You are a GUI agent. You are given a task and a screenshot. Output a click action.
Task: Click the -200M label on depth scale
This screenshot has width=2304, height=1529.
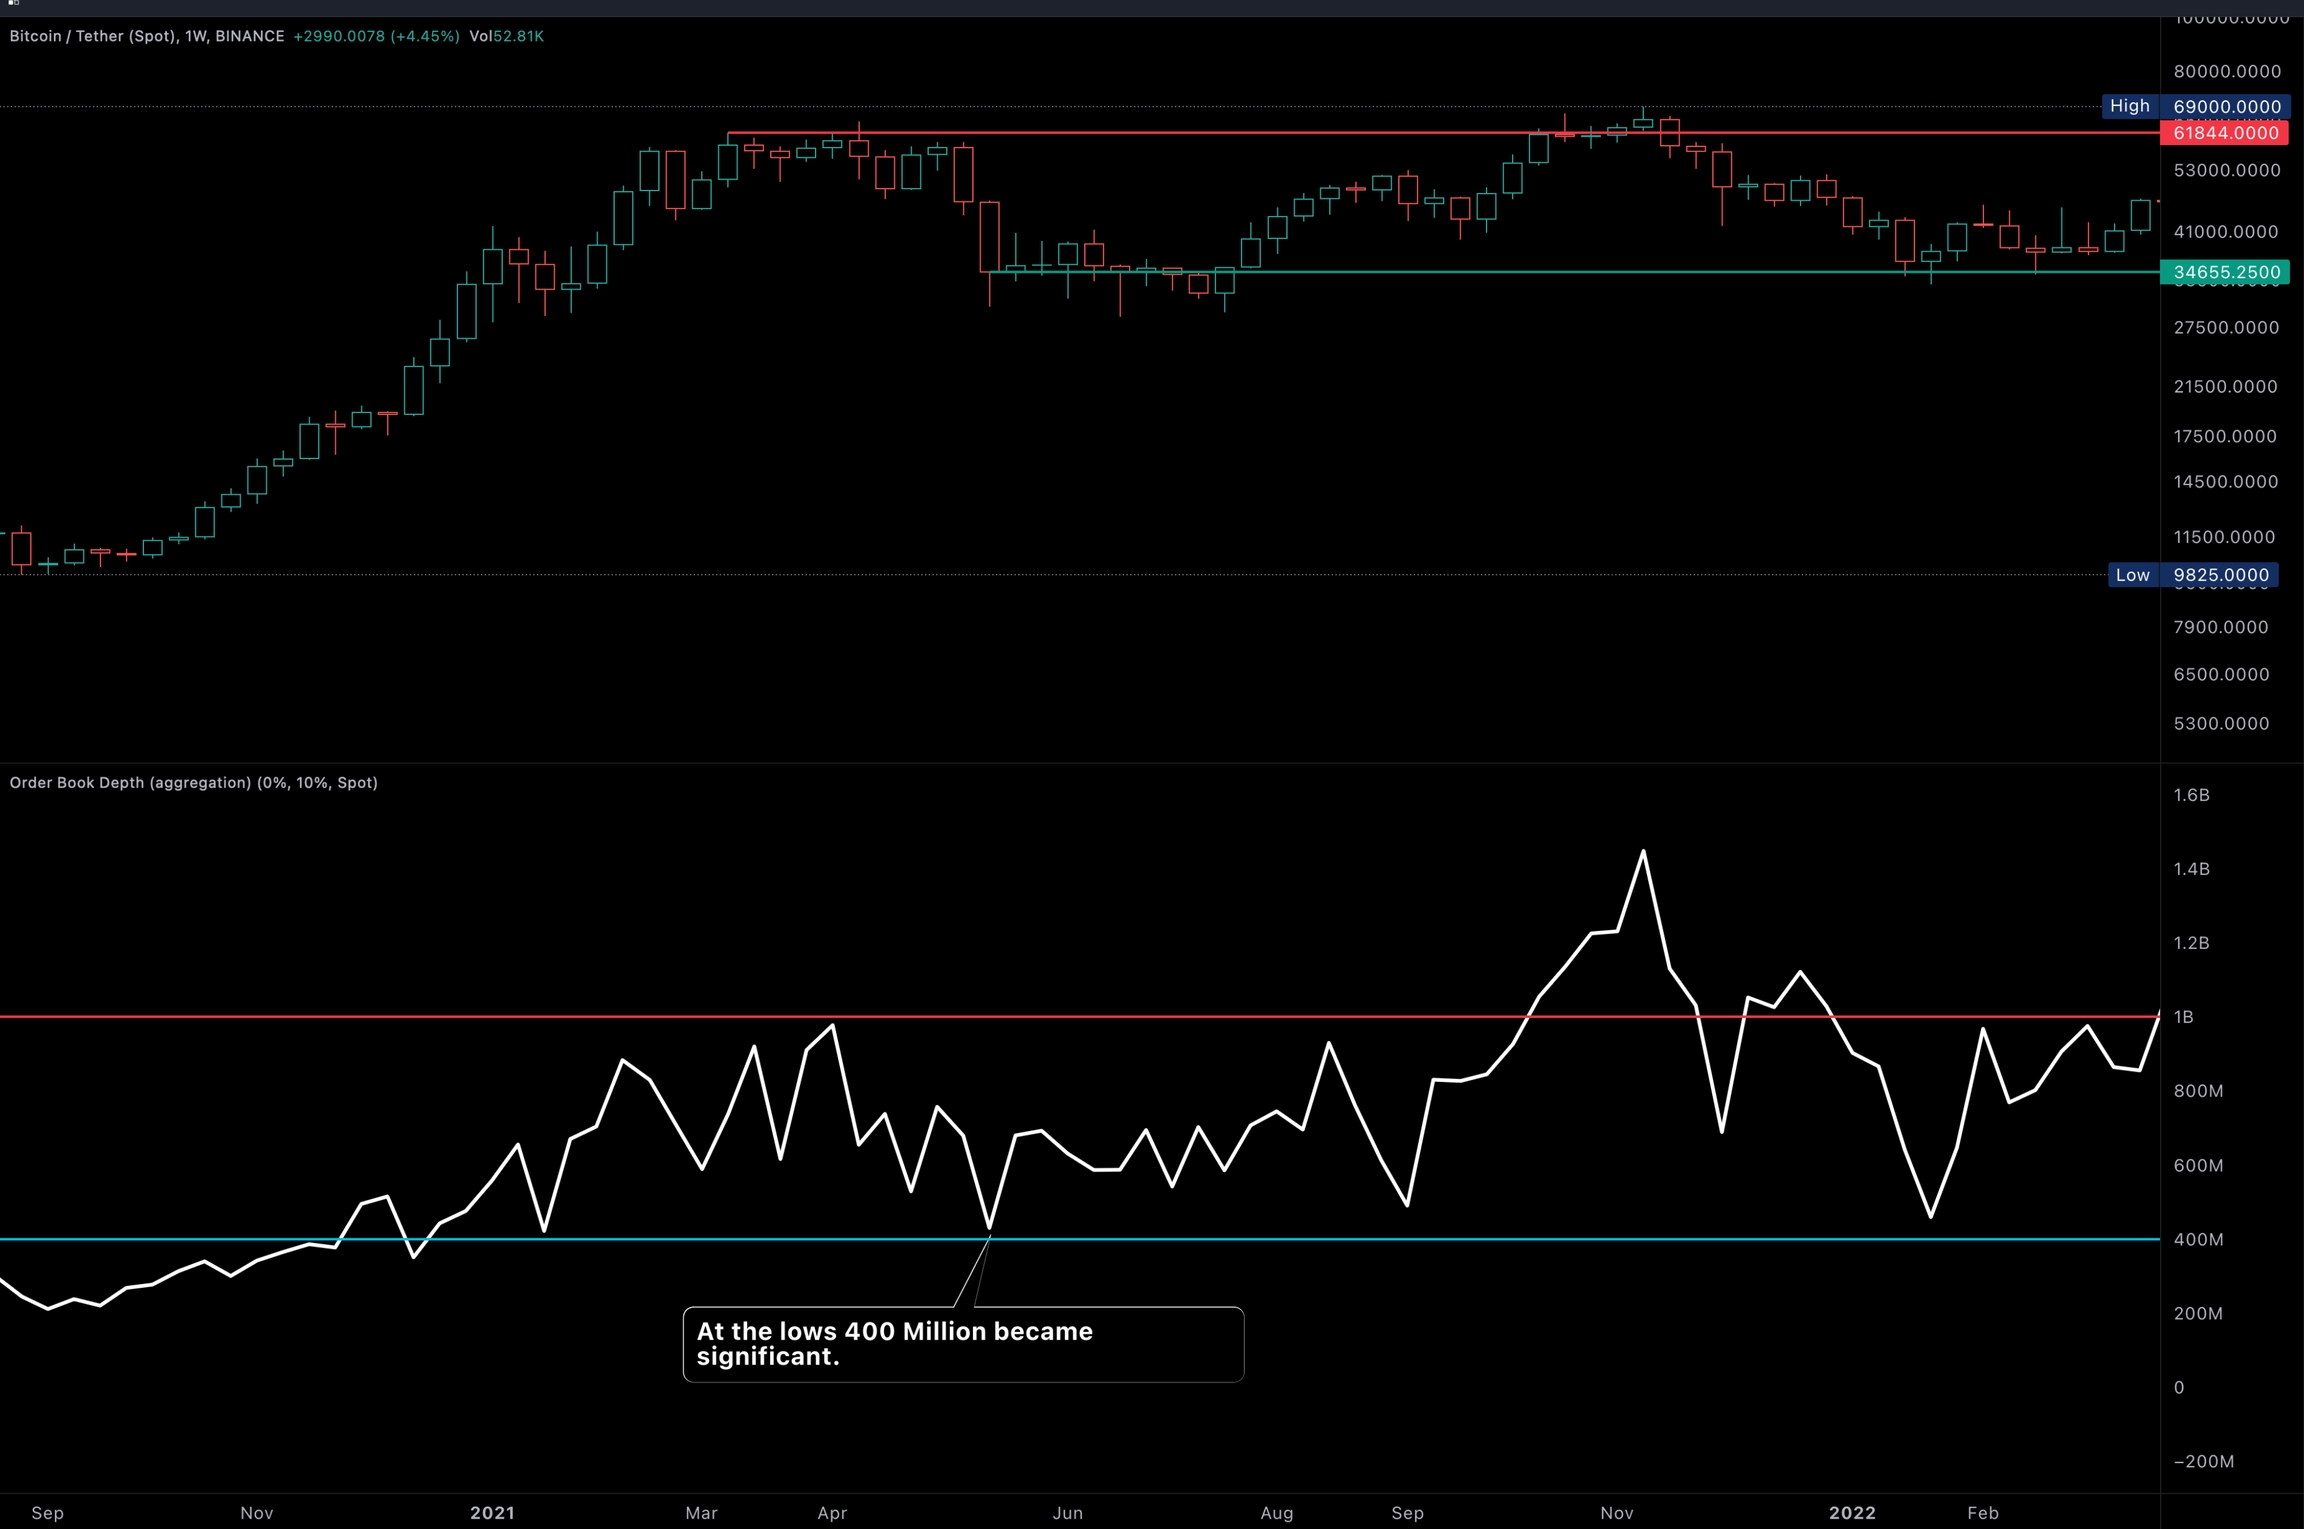click(2203, 1461)
